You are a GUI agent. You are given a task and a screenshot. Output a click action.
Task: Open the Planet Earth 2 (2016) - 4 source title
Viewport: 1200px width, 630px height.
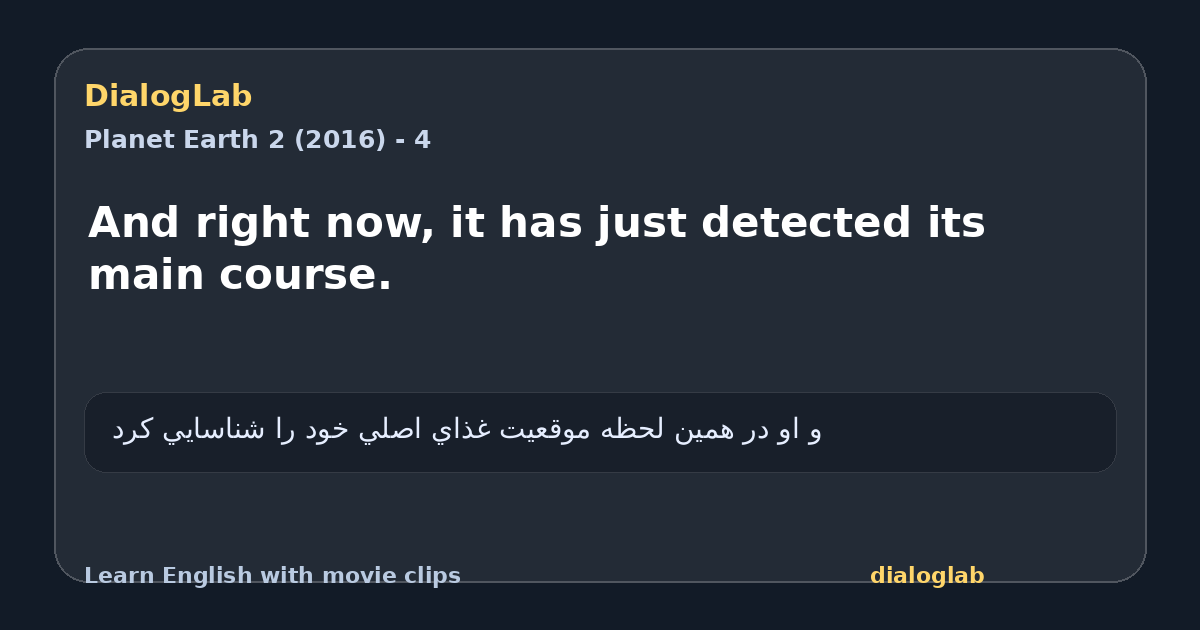[257, 140]
